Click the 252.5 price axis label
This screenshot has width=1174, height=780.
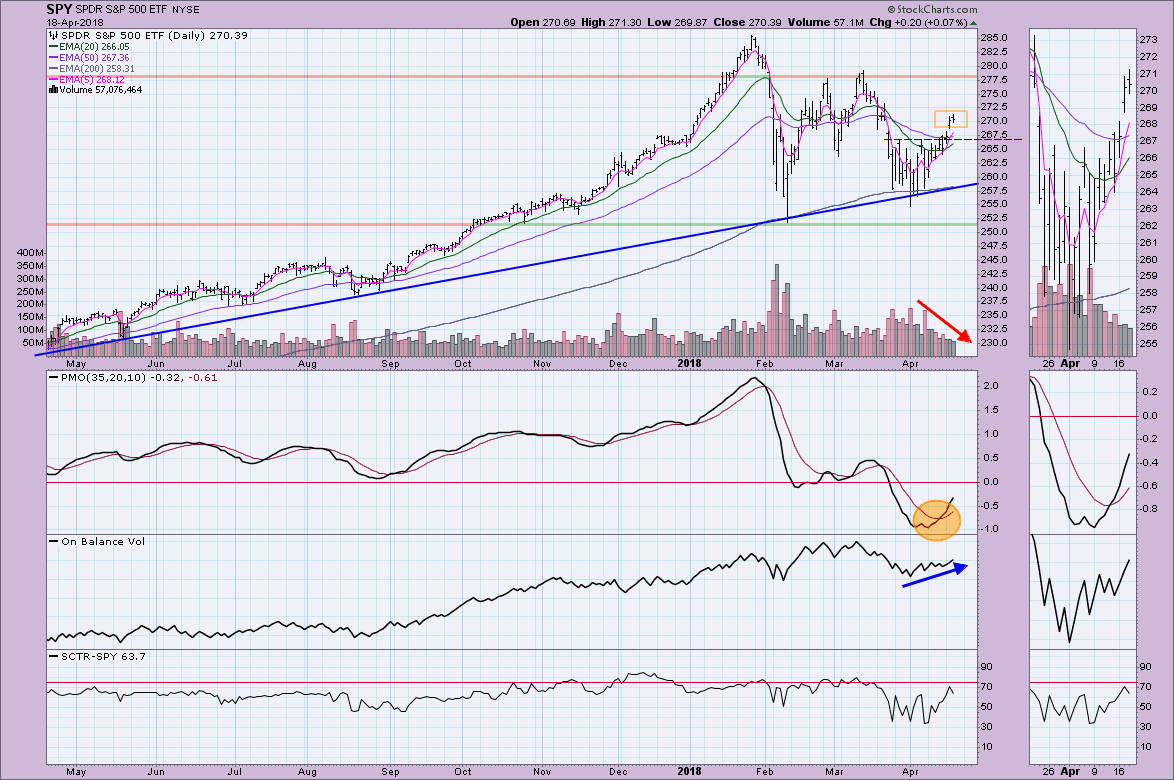pyautogui.click(x=994, y=218)
